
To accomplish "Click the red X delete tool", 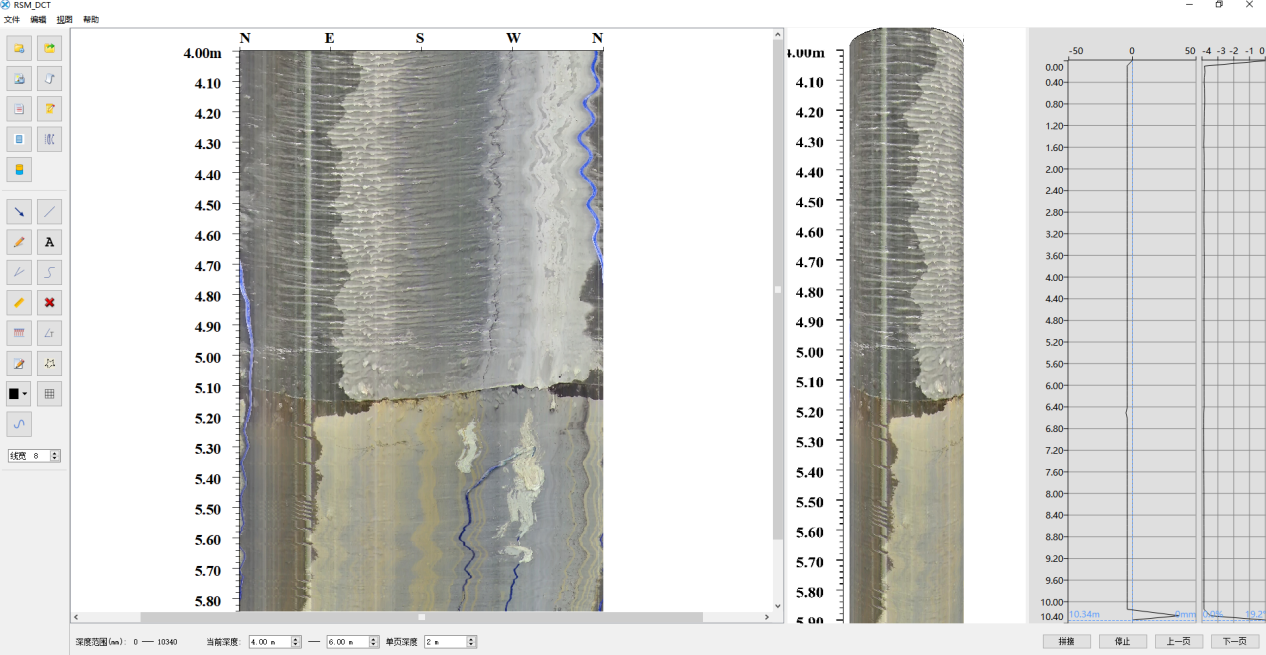I will pos(49,302).
